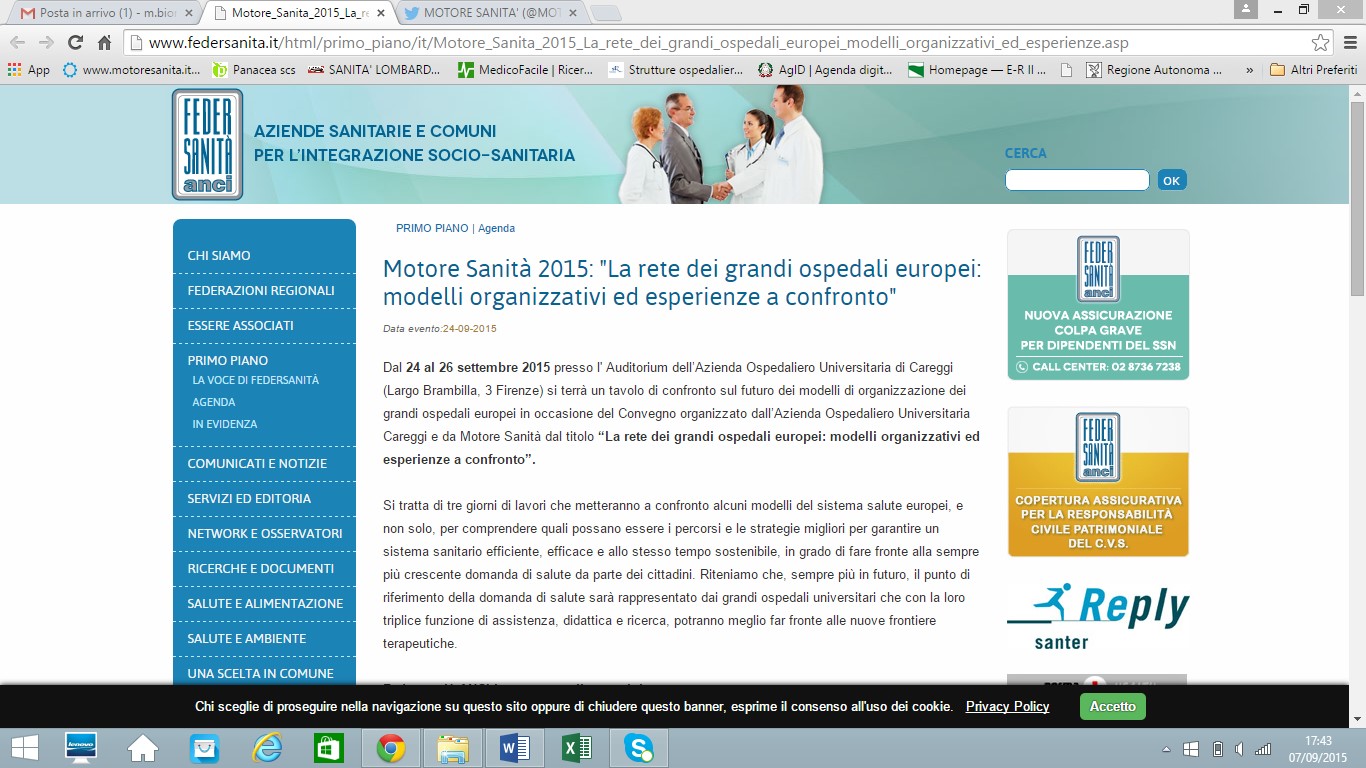Screen dimensions: 1366x768
Task: Open the Nuova Assicurazione Colpa Grave banner
Action: [x=1098, y=305]
